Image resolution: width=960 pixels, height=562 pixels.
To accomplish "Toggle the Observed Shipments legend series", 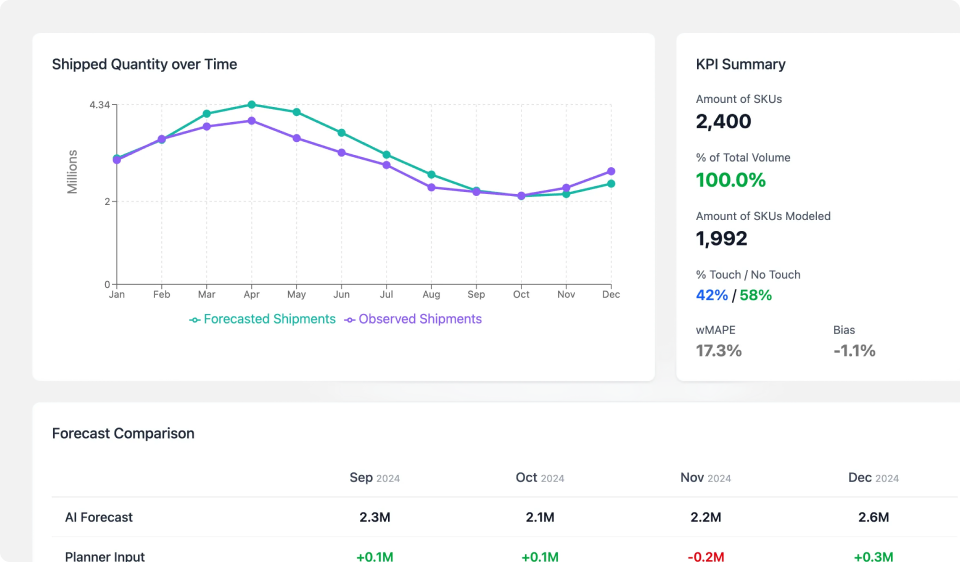I will pyautogui.click(x=419, y=319).
